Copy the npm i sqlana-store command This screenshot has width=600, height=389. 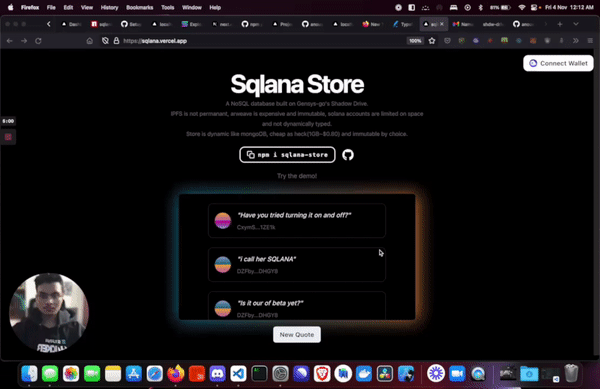287,155
